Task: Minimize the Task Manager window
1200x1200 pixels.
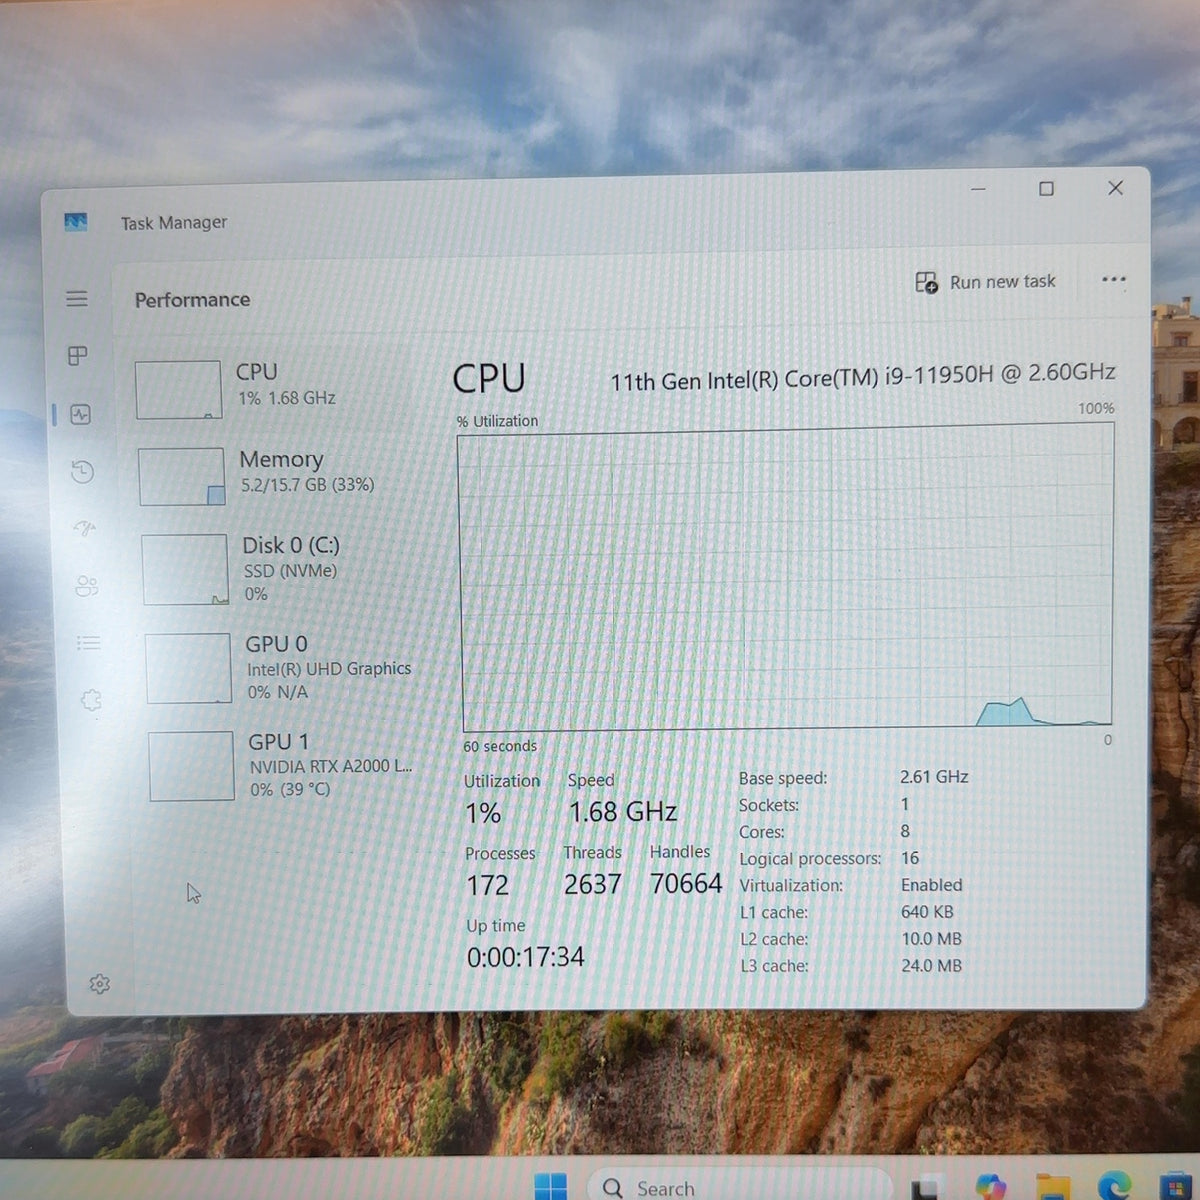Action: (x=978, y=188)
